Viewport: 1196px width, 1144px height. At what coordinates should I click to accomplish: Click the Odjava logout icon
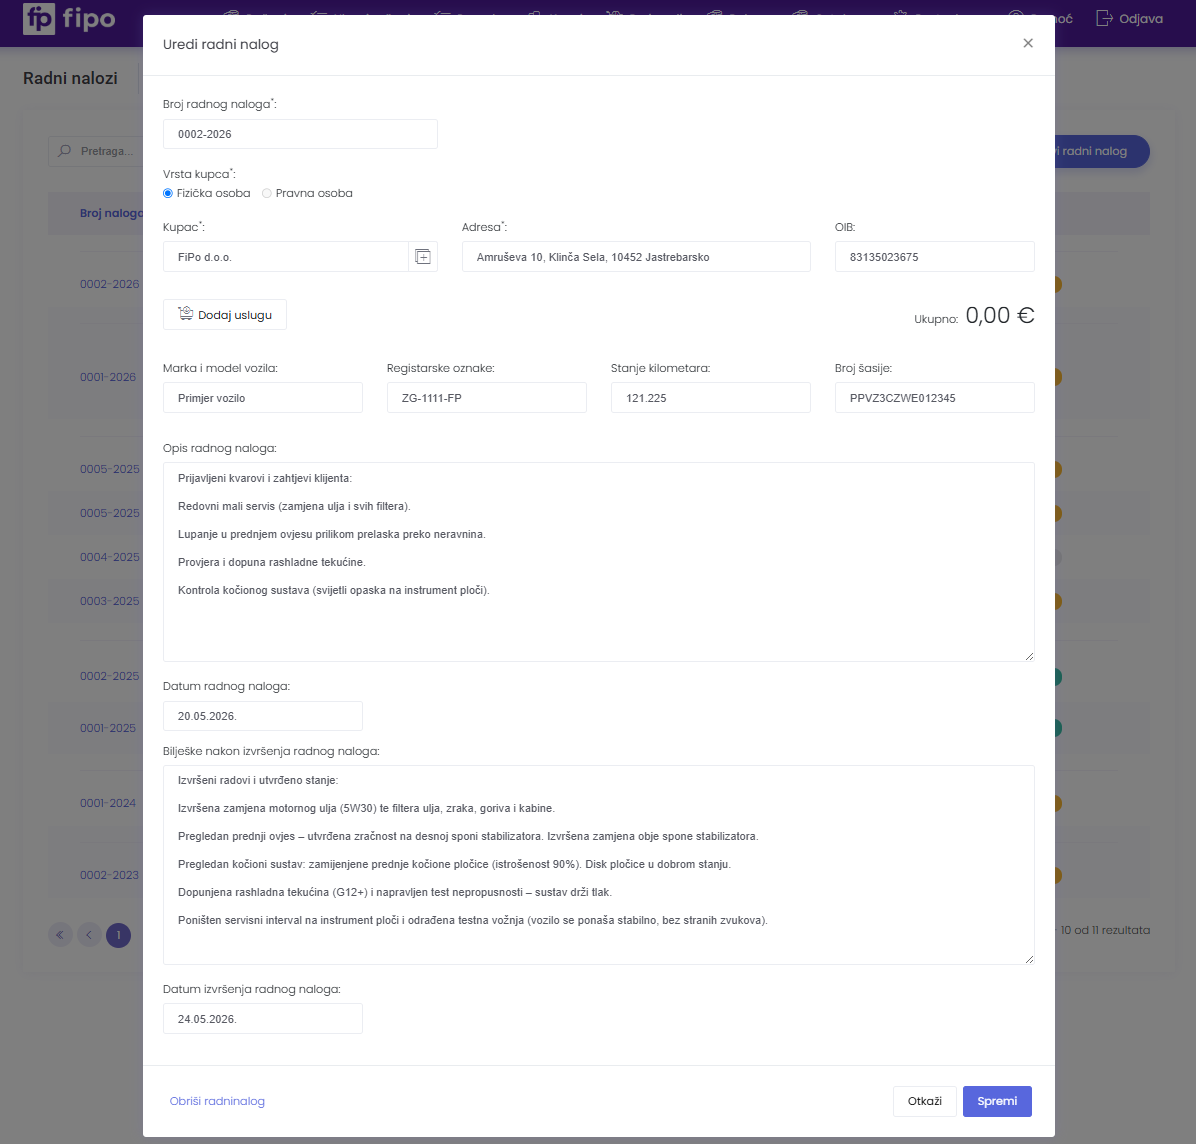pyautogui.click(x=1104, y=18)
